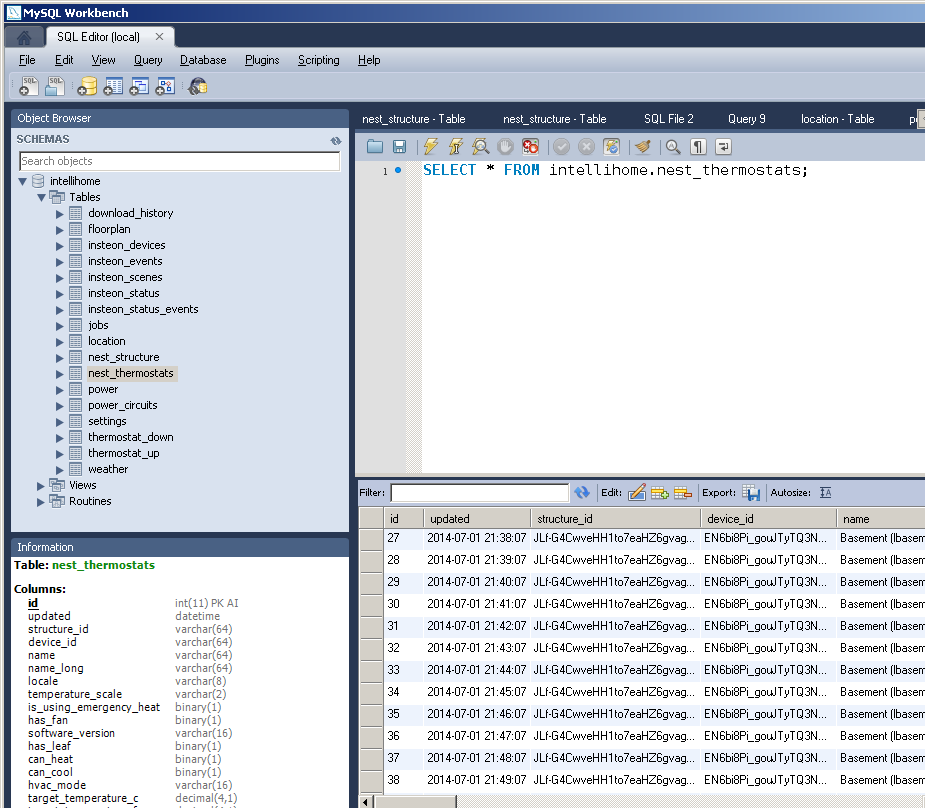Refresh the schemas list
This screenshot has height=808, width=925.
[336, 140]
